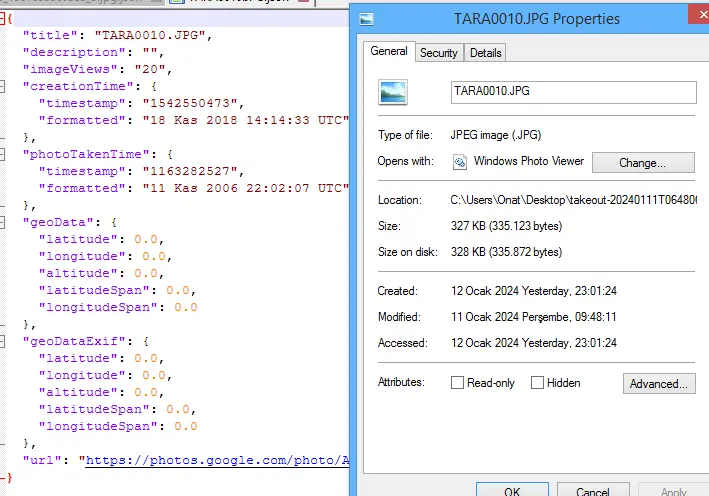Collapse the geoDataExif fold marker in editor
Screen dimensions: 709x496
click(2, 341)
